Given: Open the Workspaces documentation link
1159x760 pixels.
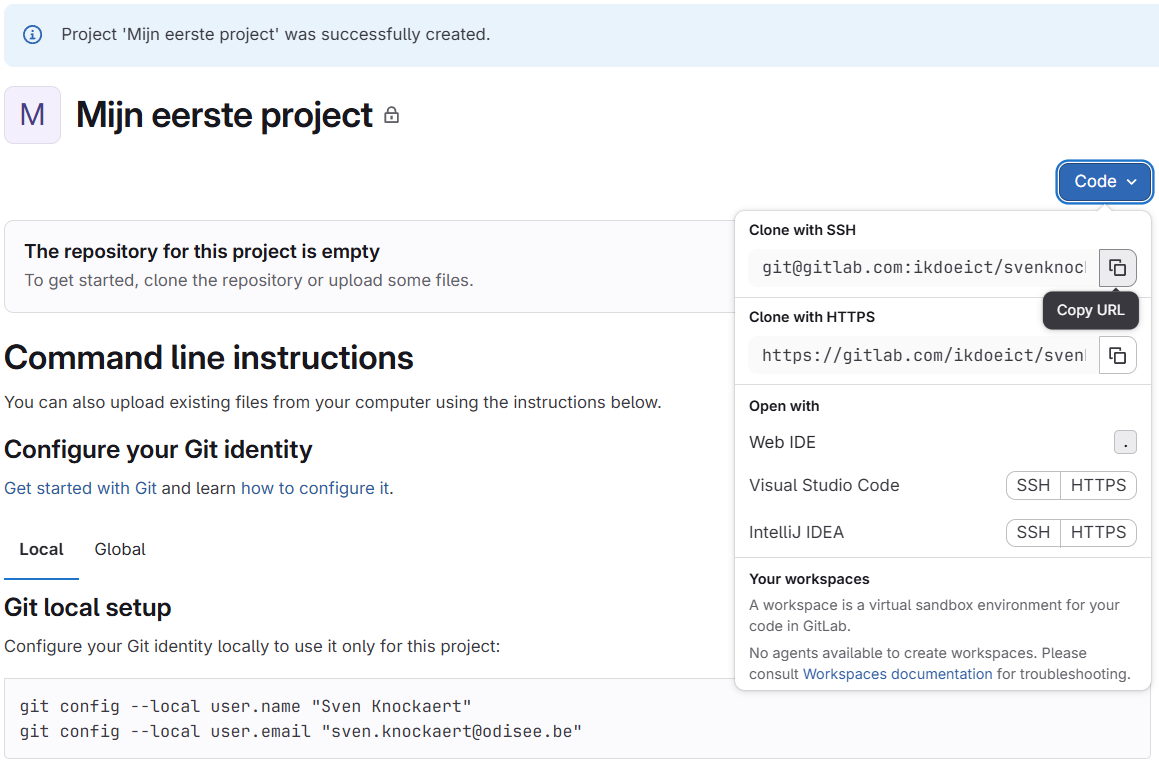Looking at the screenshot, I should point(897,674).
